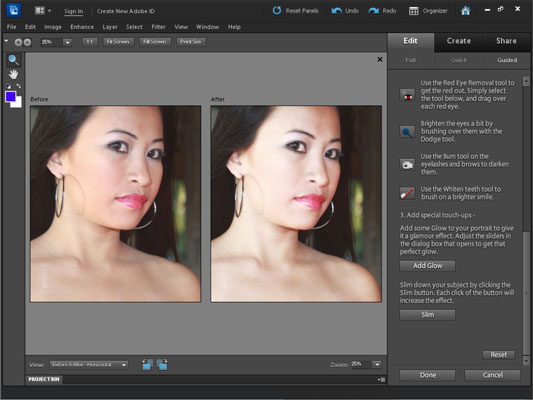The image size is (533, 400).
Task: Click the Cancel button
Action: pyautogui.click(x=493, y=375)
